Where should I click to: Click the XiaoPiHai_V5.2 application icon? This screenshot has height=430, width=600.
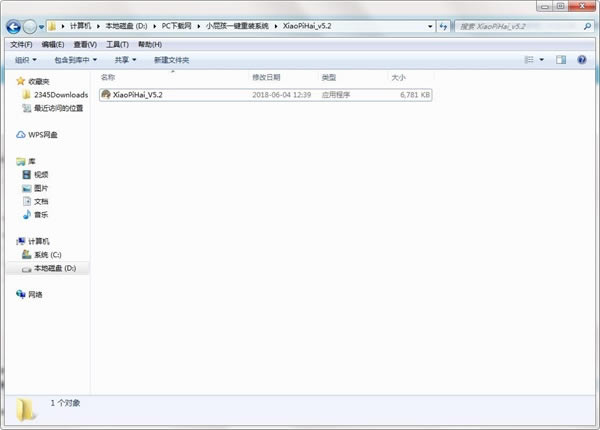(106, 94)
